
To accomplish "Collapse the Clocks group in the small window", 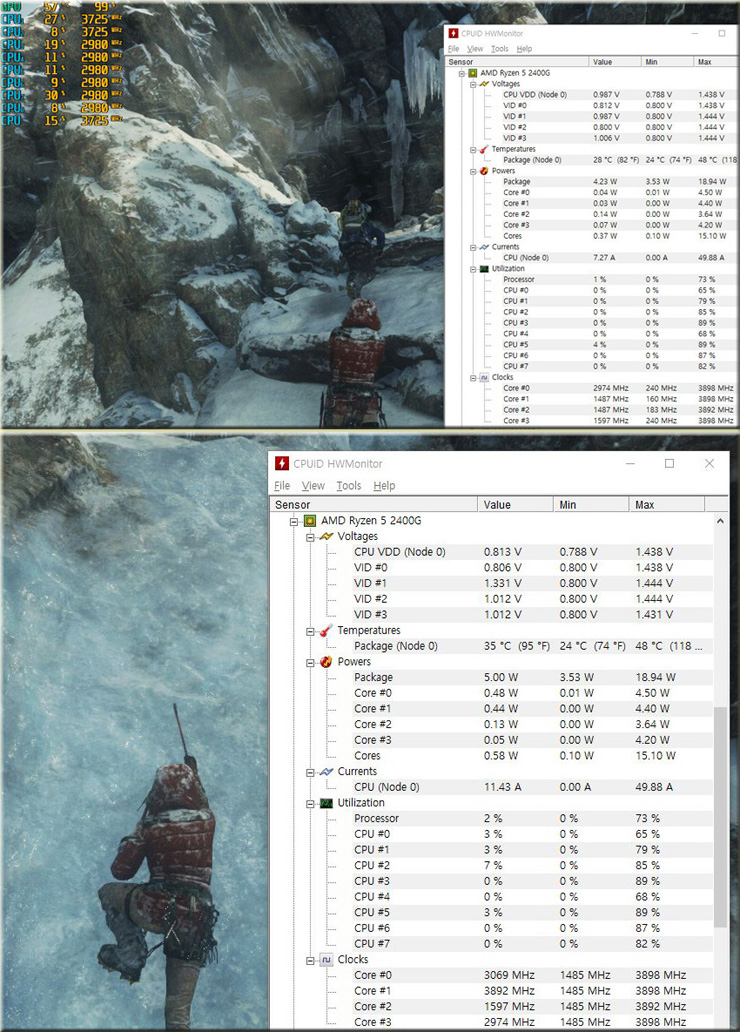I will 473,378.
